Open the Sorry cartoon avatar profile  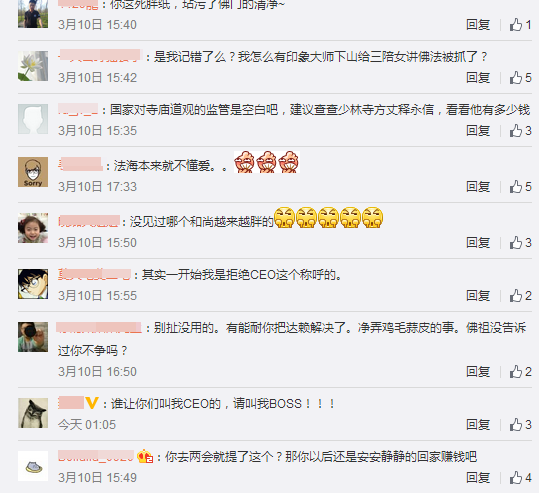pos(33,172)
